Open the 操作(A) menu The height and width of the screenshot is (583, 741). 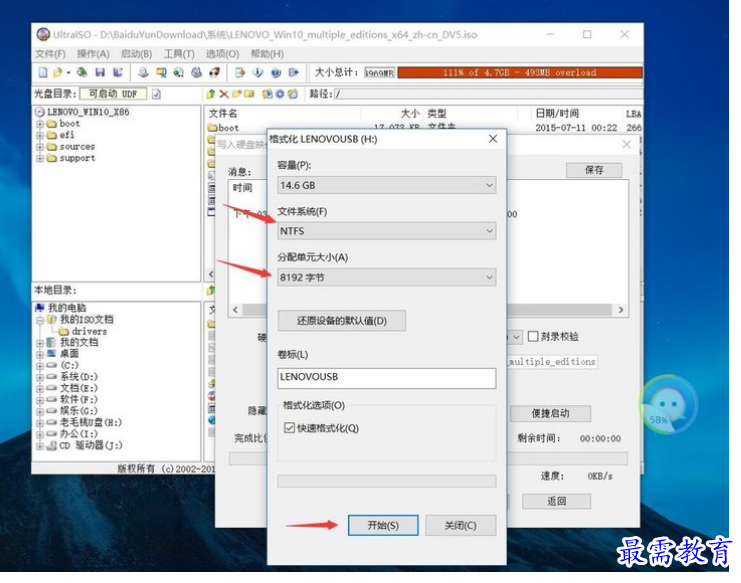[x=93, y=54]
